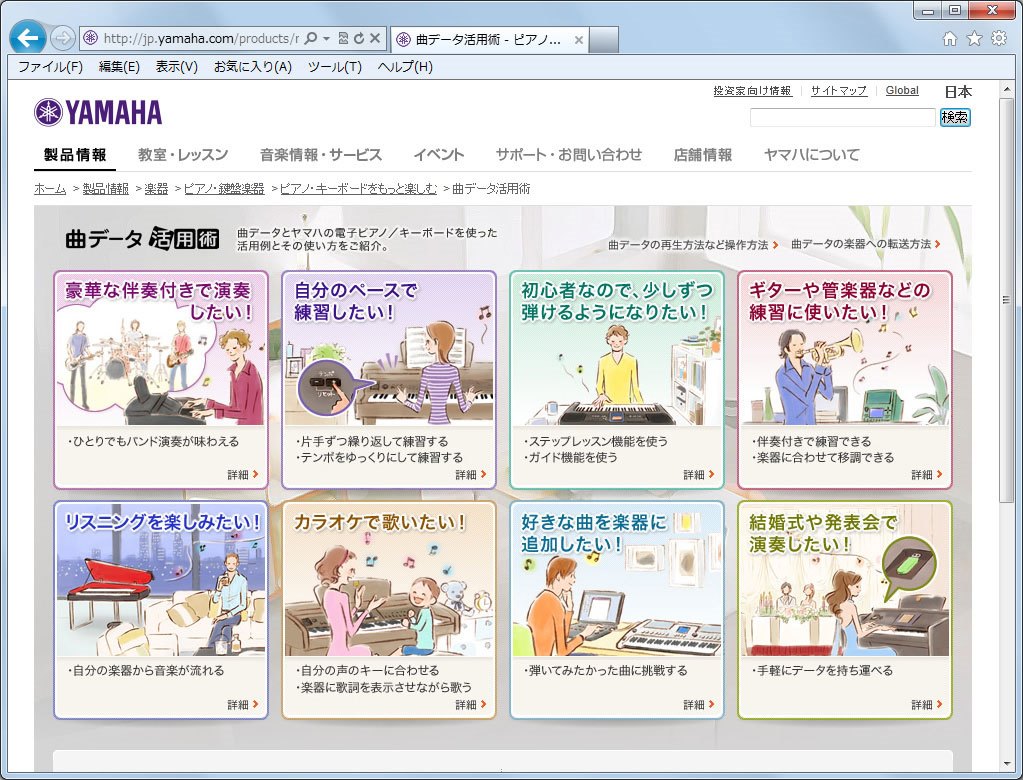Select the サポート・お問い合わせ navigation tab
The image size is (1023, 780).
568,155
